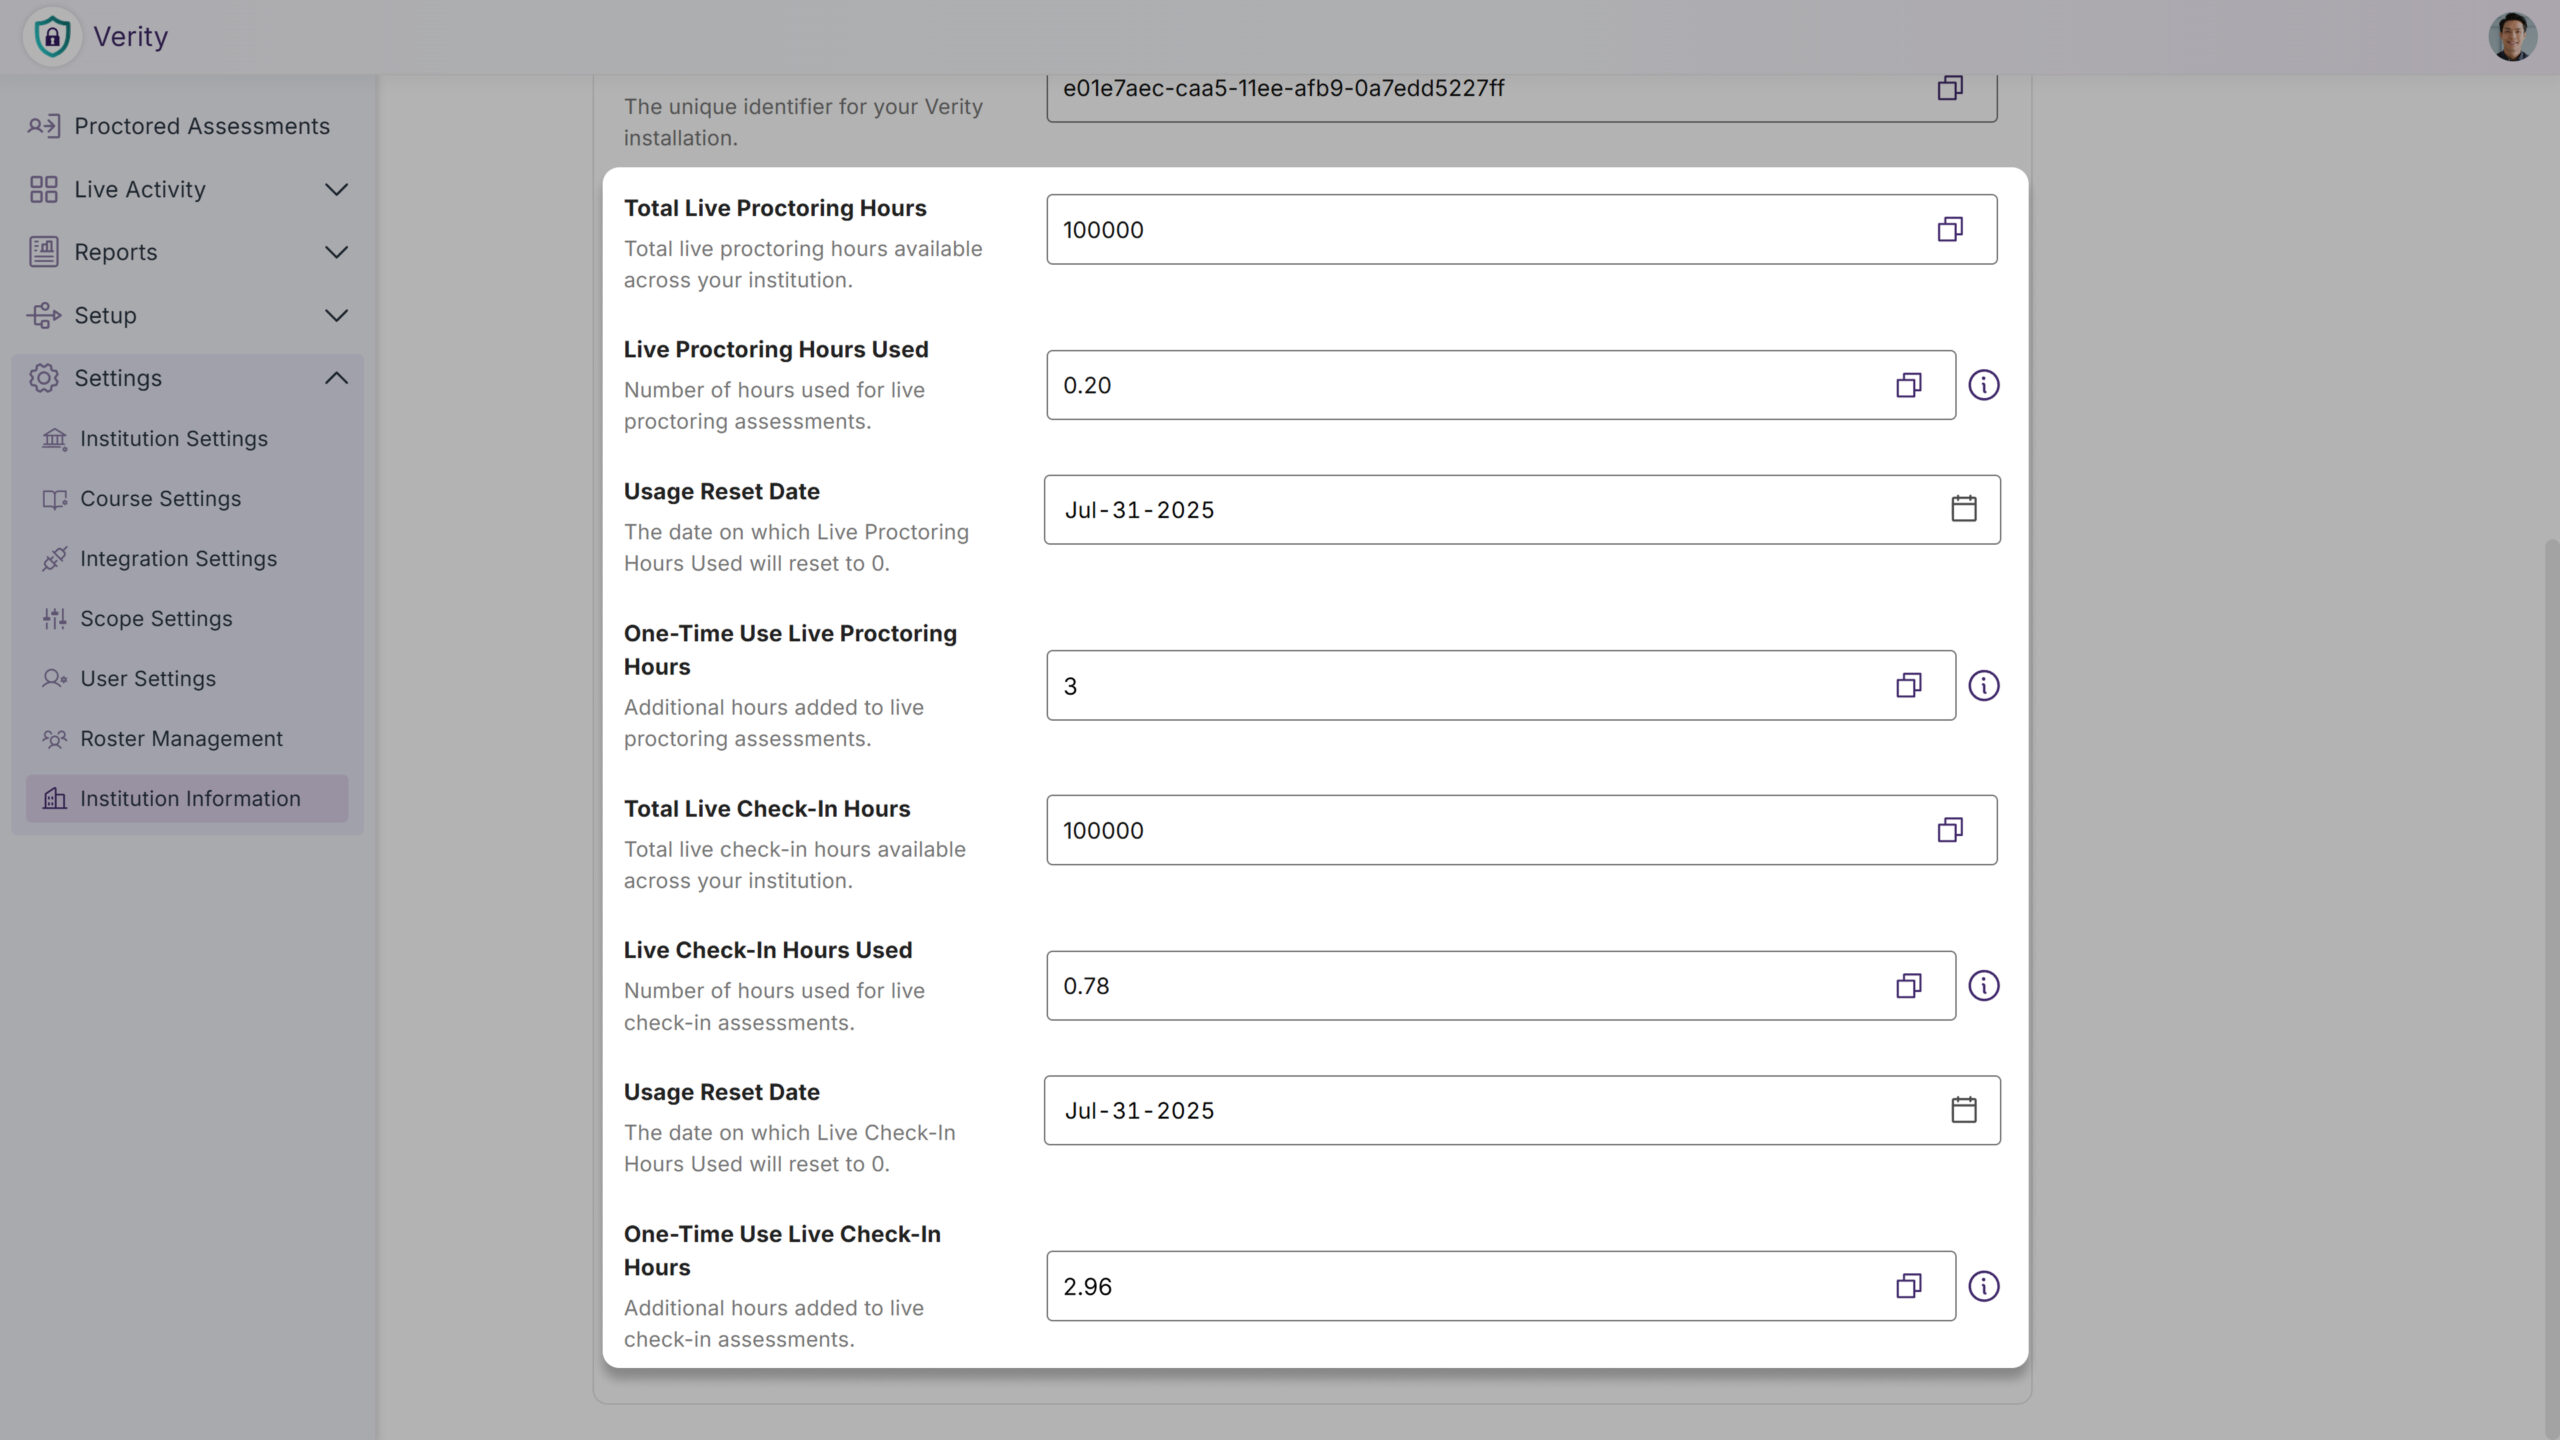
Task: Open user profile avatar menu
Action: pyautogui.click(x=2511, y=37)
